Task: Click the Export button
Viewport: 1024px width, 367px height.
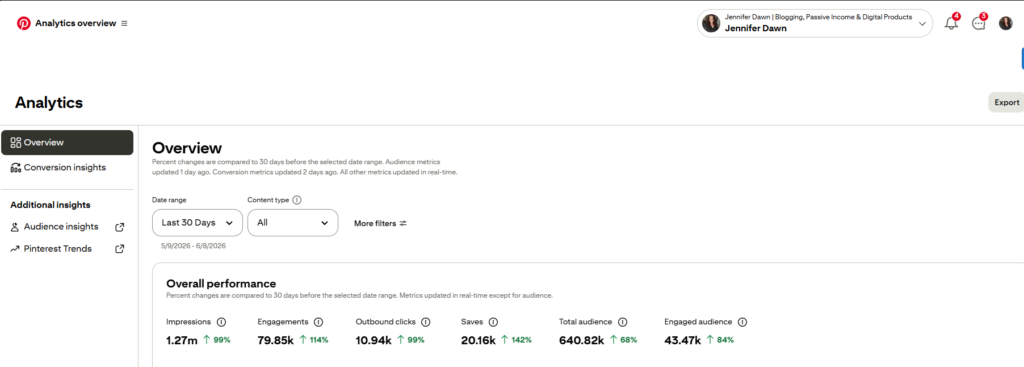Action: (x=1006, y=102)
